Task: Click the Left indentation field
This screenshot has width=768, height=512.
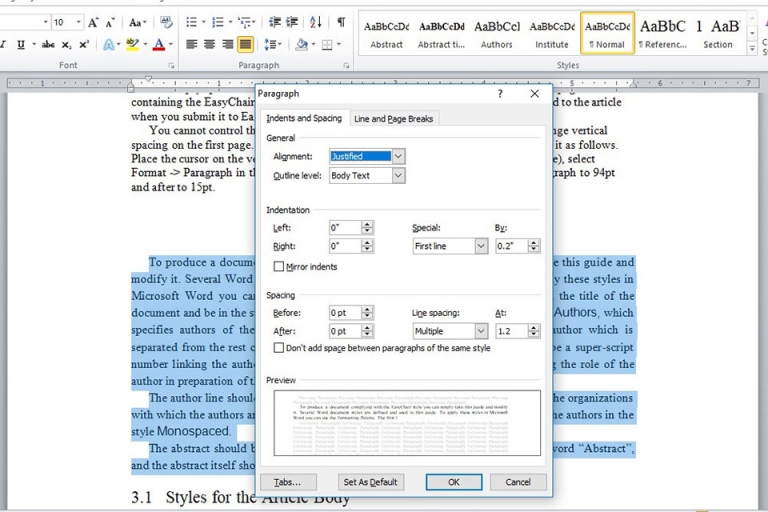Action: point(345,227)
